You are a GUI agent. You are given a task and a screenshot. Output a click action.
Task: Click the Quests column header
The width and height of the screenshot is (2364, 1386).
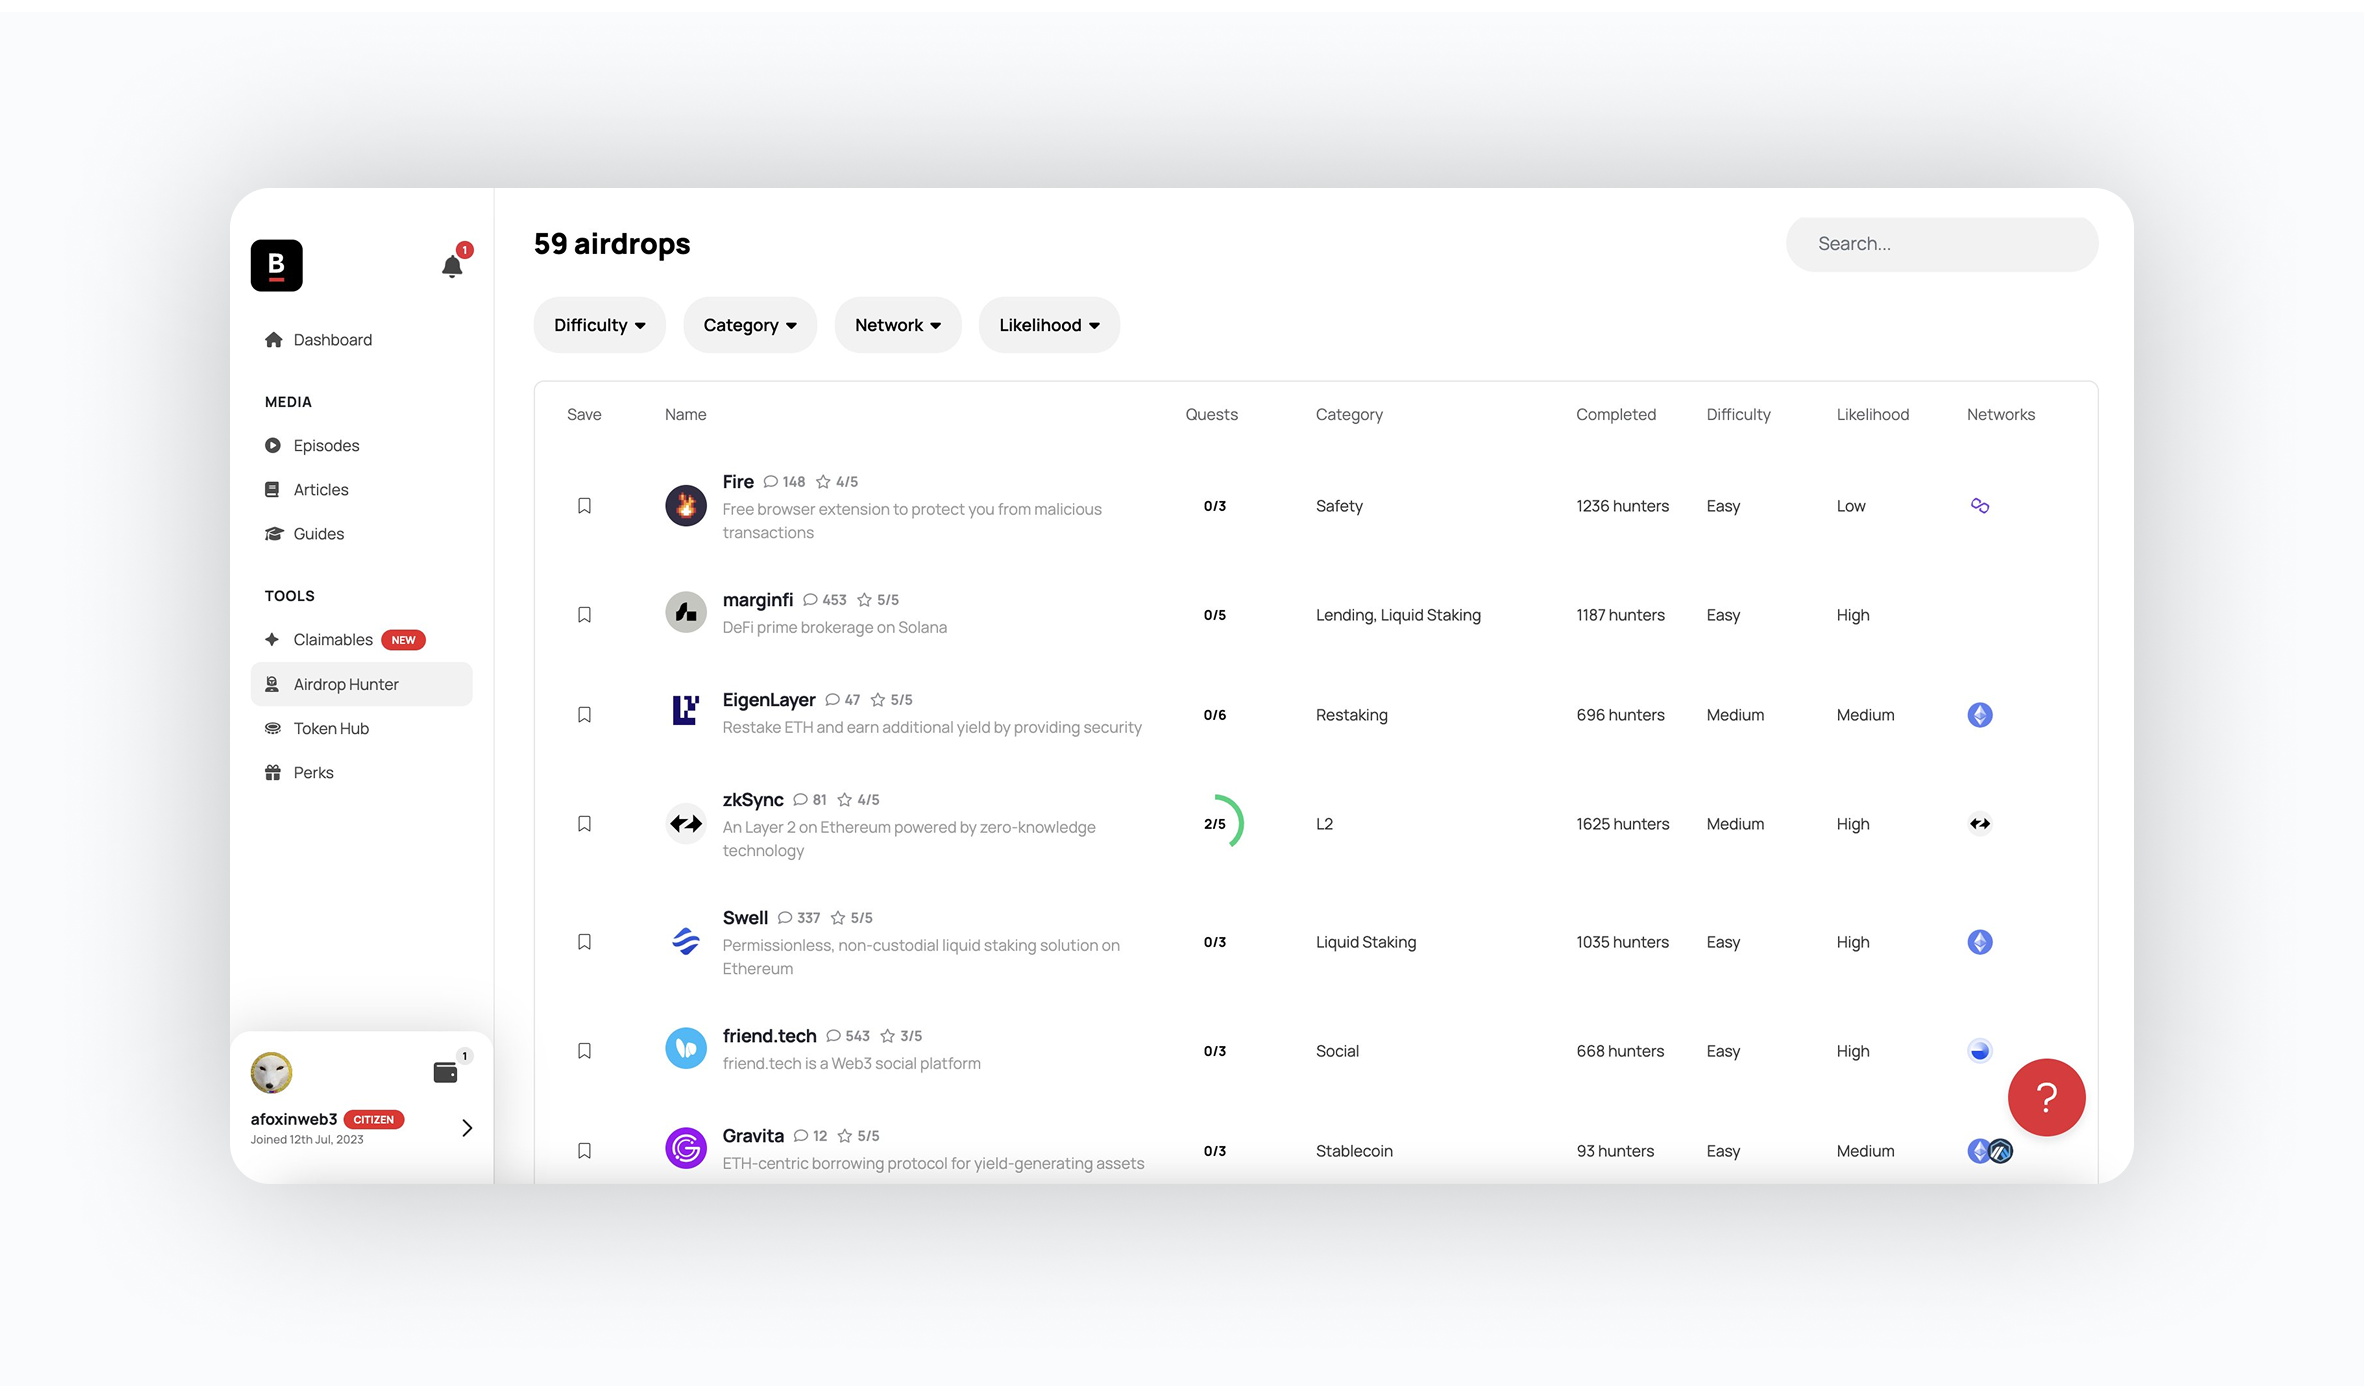coord(1211,414)
